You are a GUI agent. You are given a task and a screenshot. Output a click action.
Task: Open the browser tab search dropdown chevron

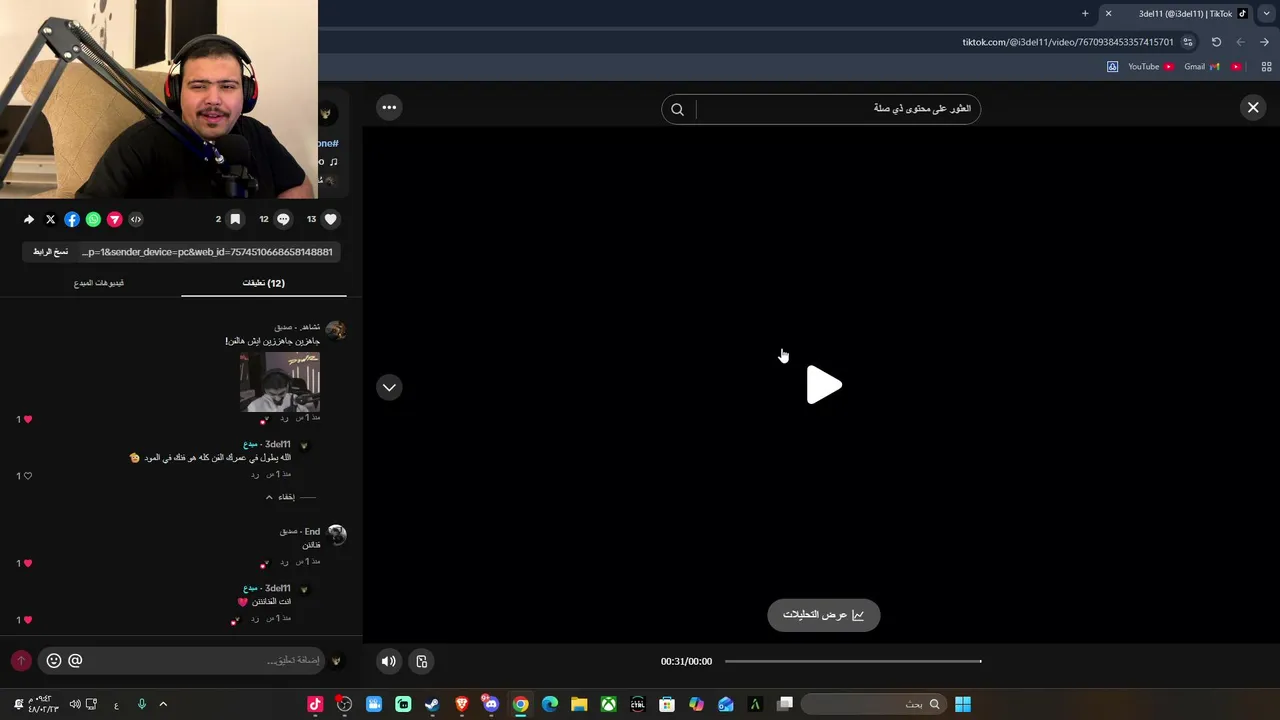pyautogui.click(x=1266, y=13)
